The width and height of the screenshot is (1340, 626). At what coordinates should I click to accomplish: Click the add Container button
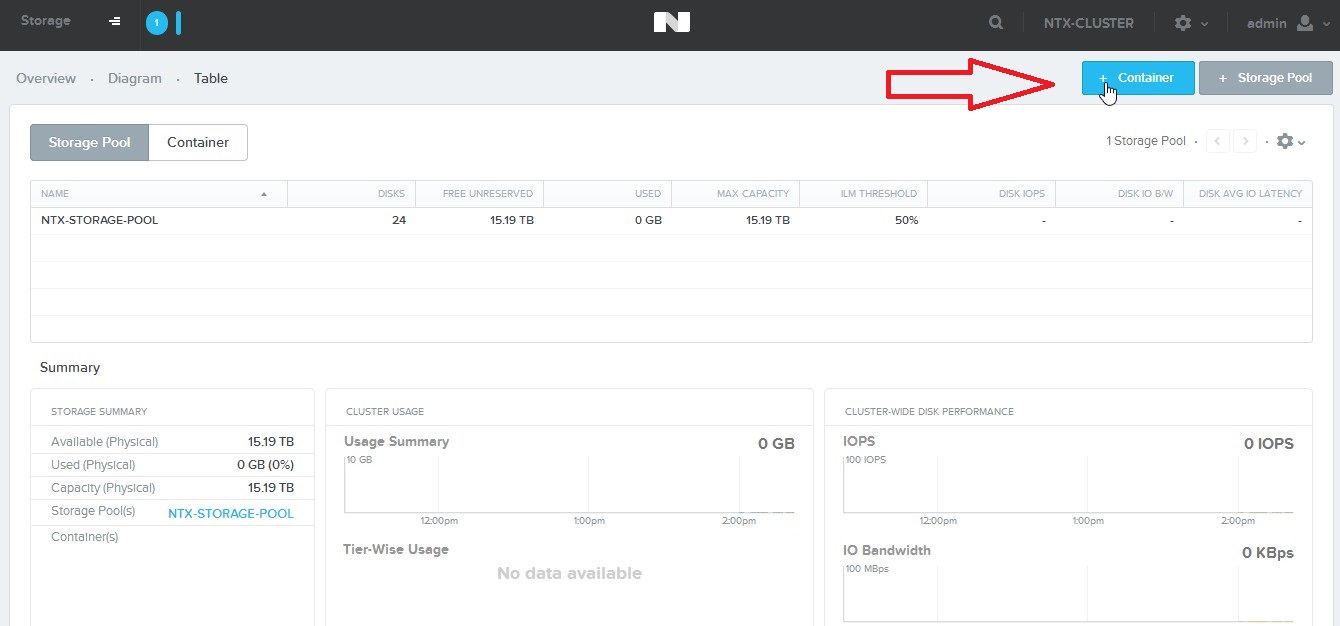pyautogui.click(x=1138, y=78)
